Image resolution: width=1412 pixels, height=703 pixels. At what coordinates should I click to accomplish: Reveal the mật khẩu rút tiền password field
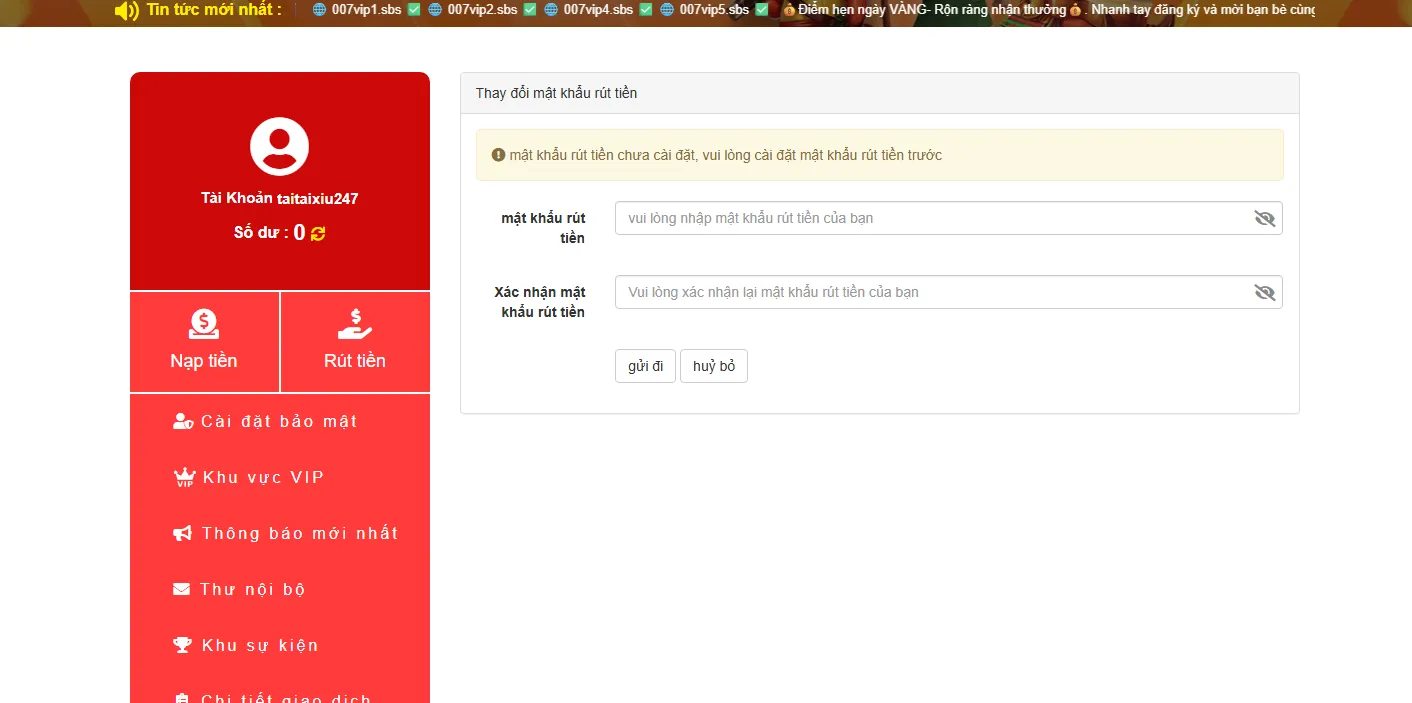pos(1264,218)
